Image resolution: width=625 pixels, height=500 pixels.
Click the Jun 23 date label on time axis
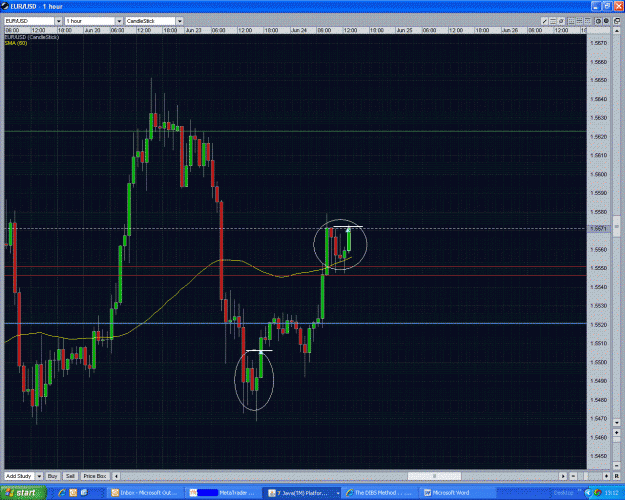tap(193, 30)
